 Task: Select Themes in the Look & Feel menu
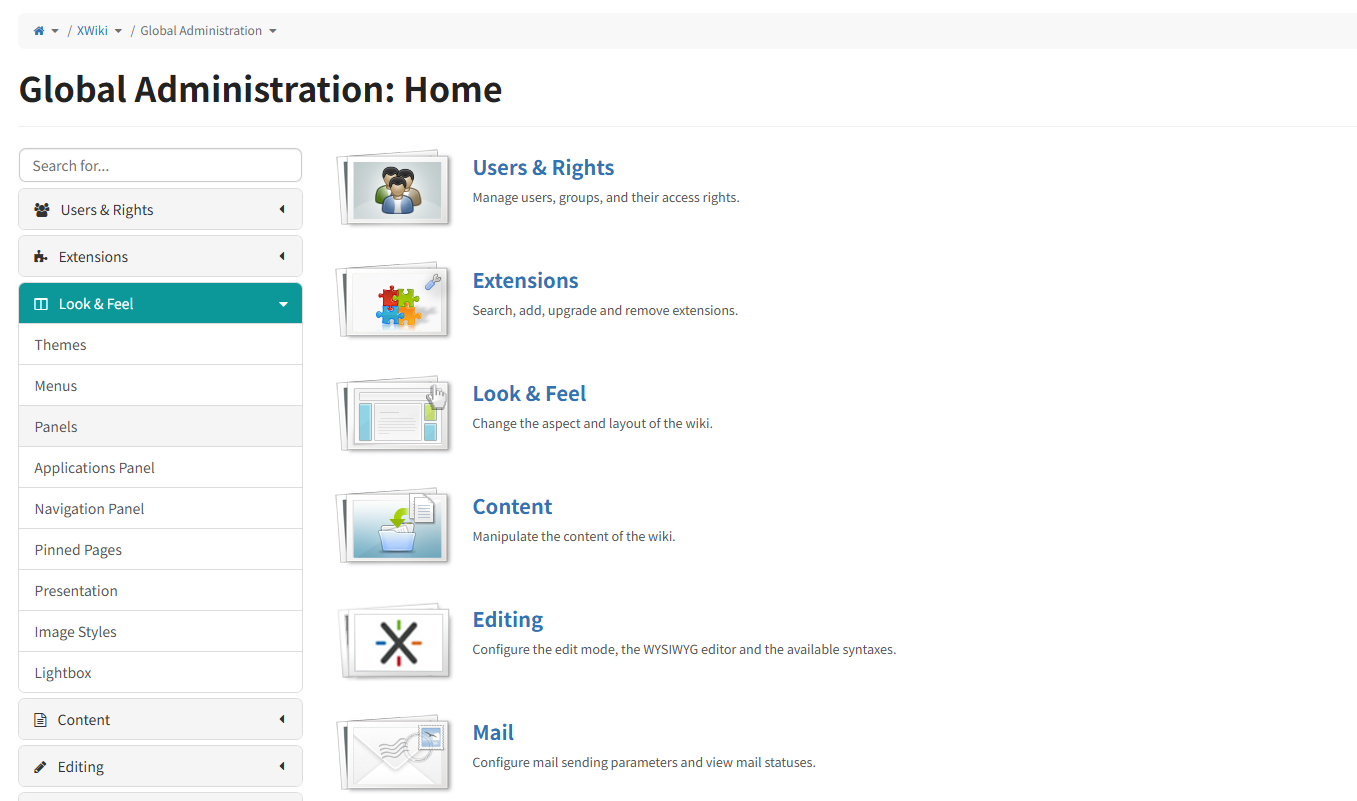point(160,344)
